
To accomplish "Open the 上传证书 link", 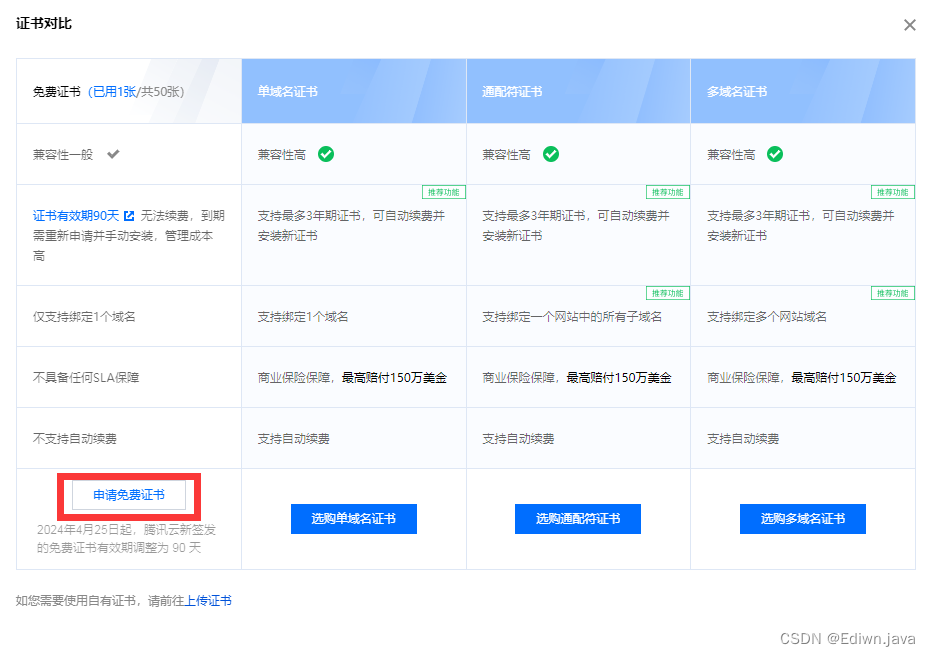I will (208, 601).
